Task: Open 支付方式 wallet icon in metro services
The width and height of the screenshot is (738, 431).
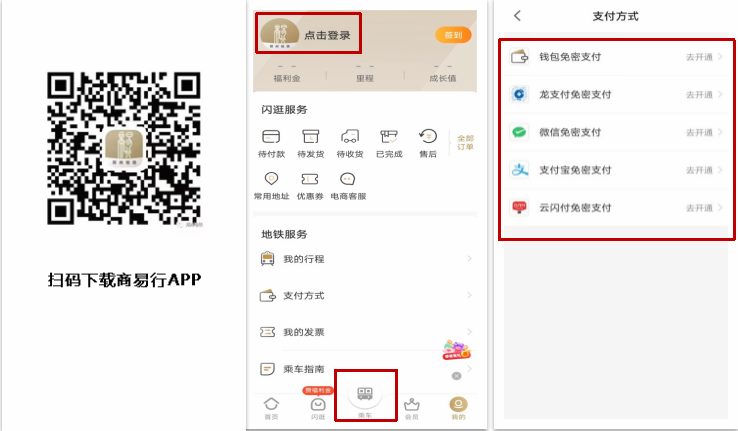Action: [x=268, y=295]
